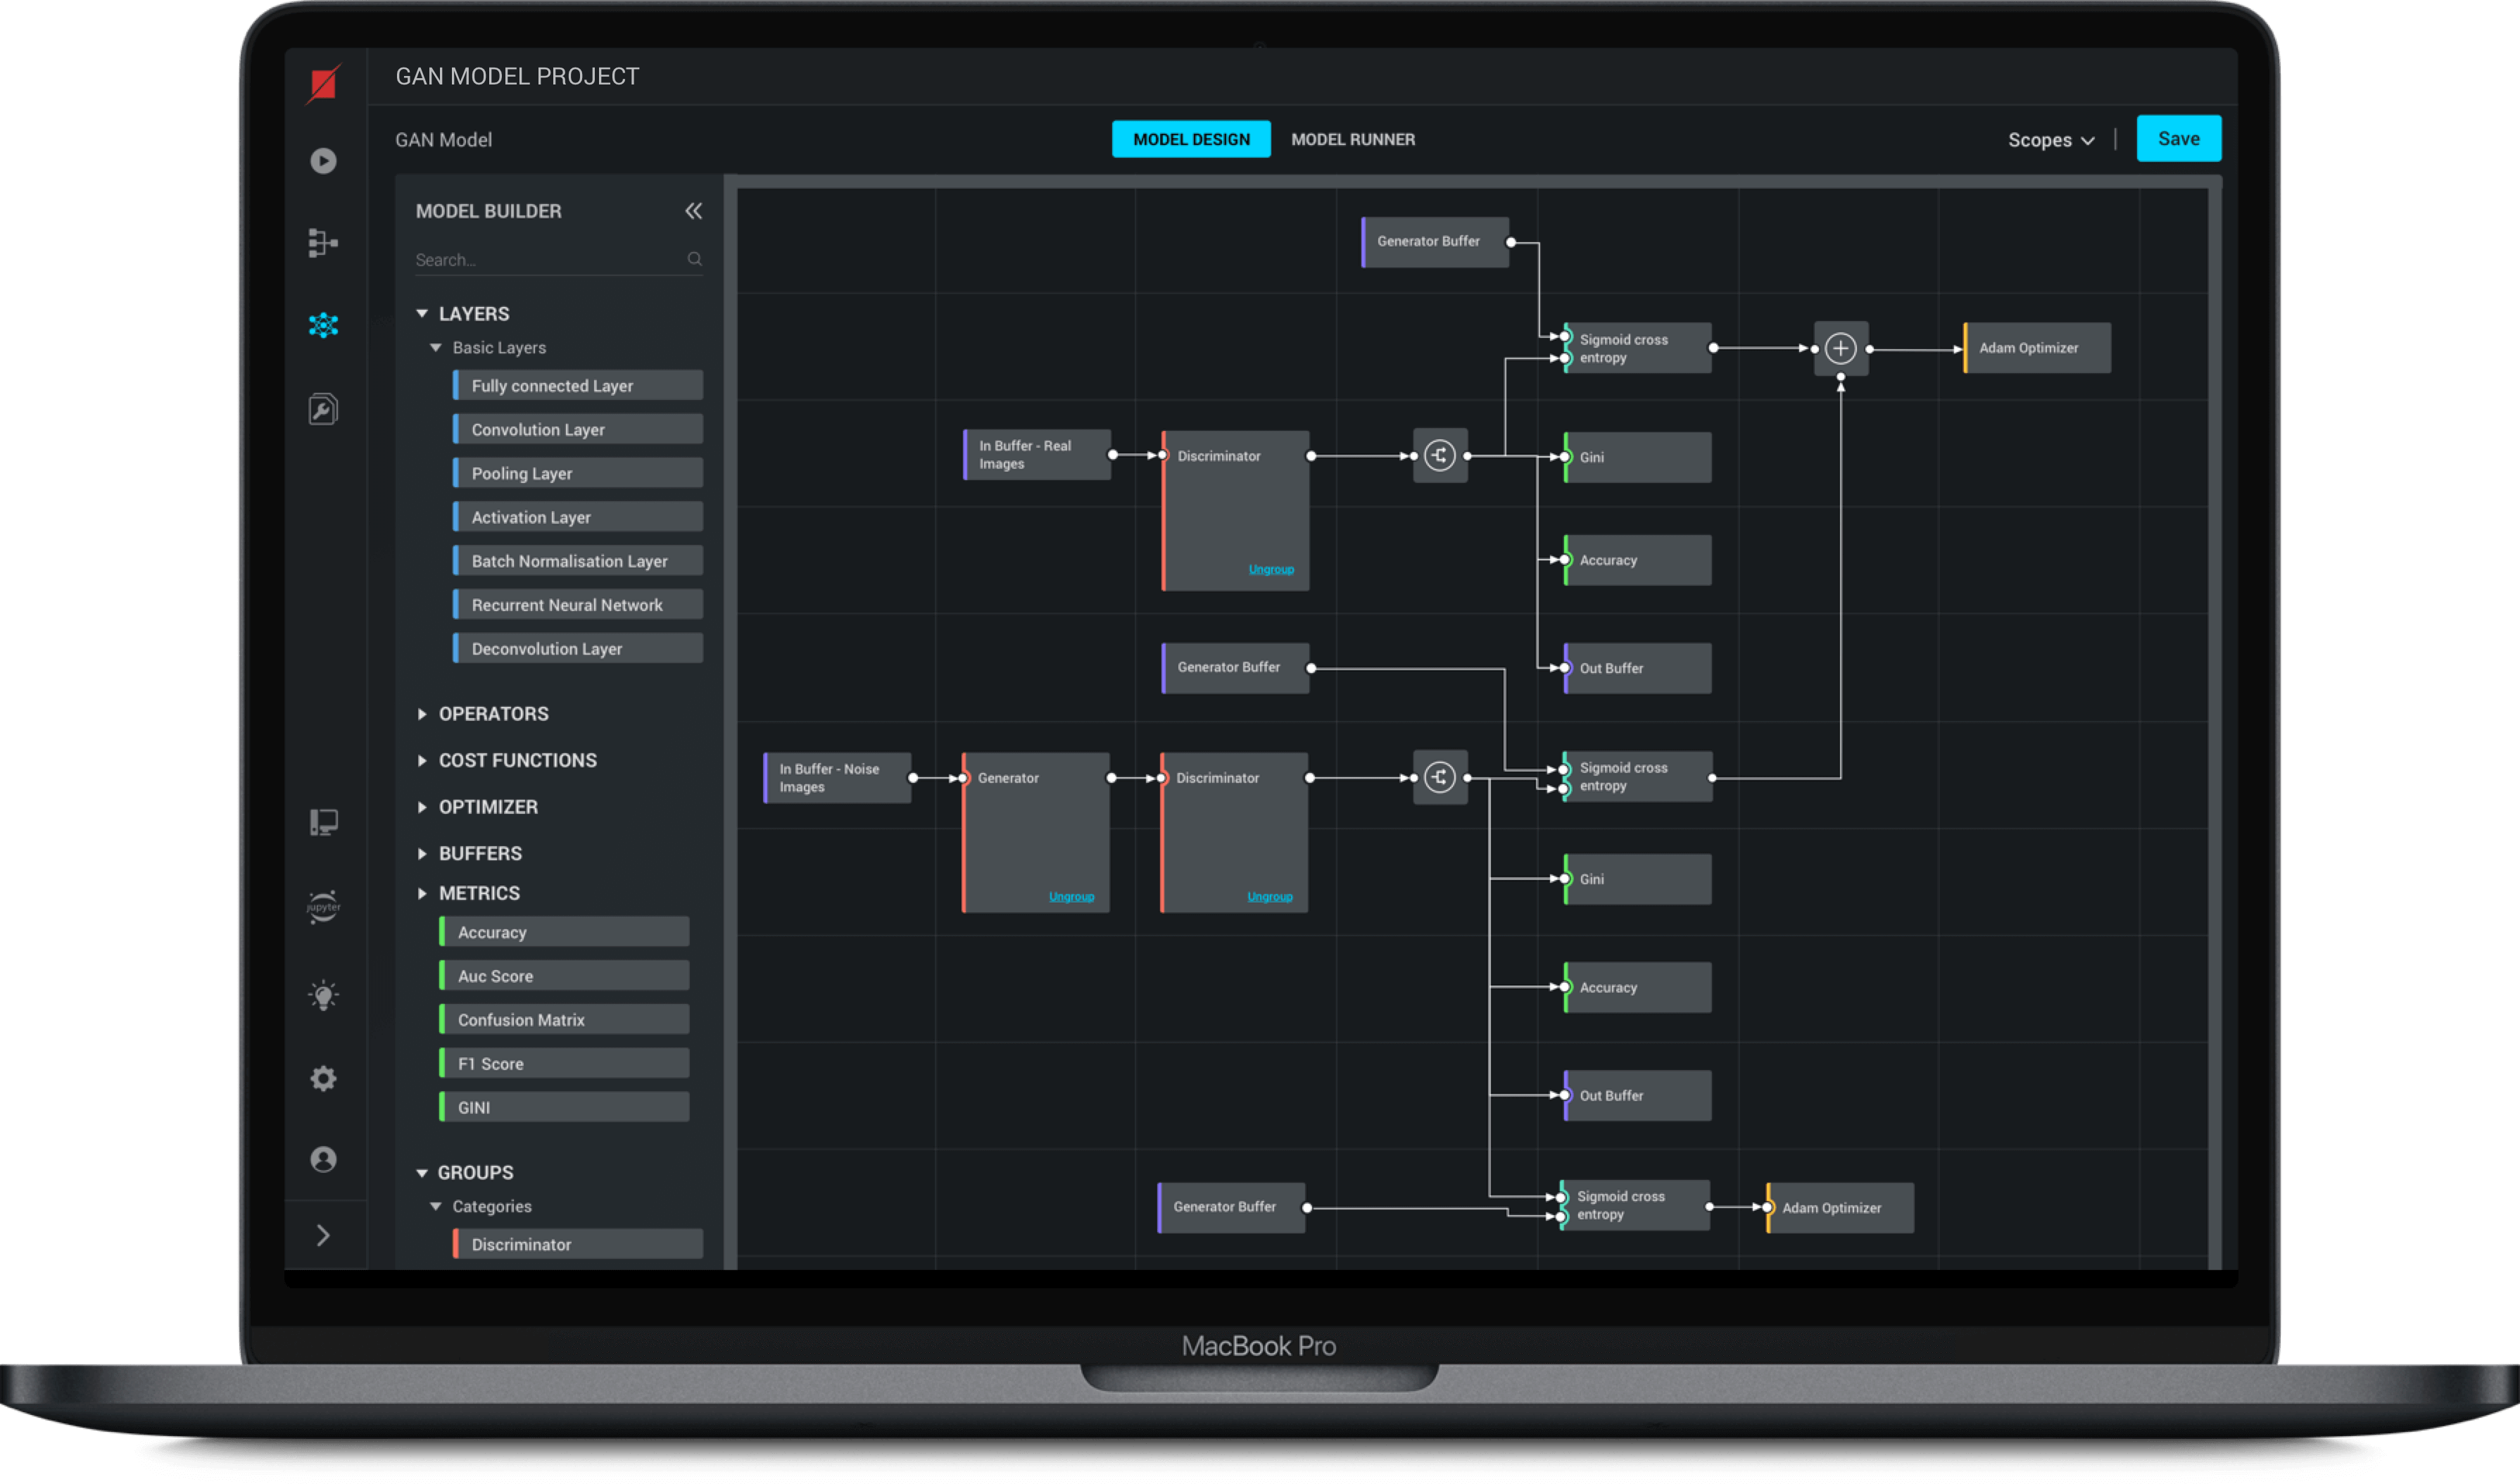Launch the Jupyter icon in sidebar
The height and width of the screenshot is (1484, 2520).
pos(323,907)
